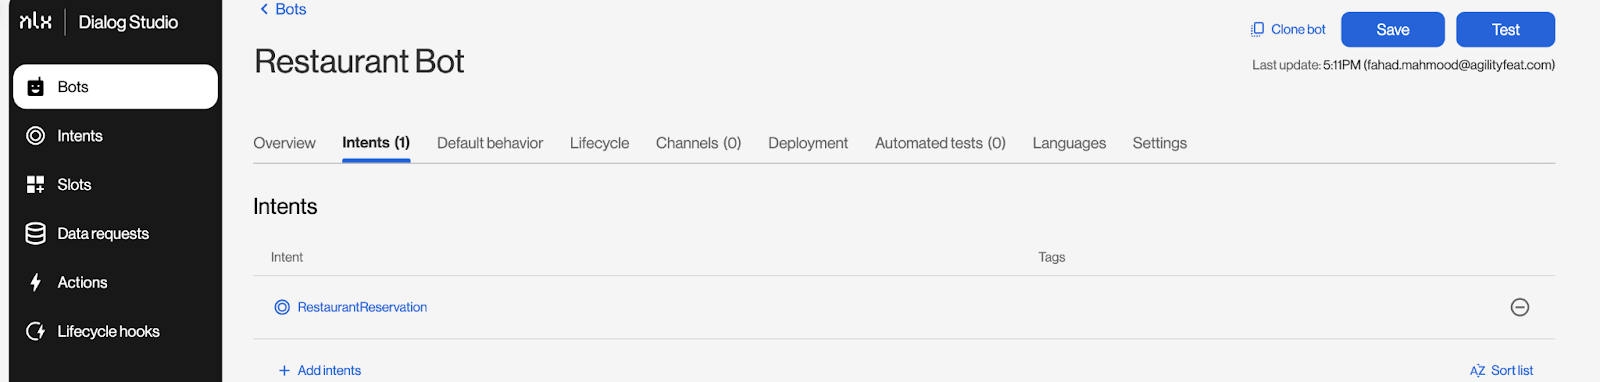This screenshot has width=1600, height=382.
Task: Click the nlx logo in header
Action: pyautogui.click(x=35, y=21)
